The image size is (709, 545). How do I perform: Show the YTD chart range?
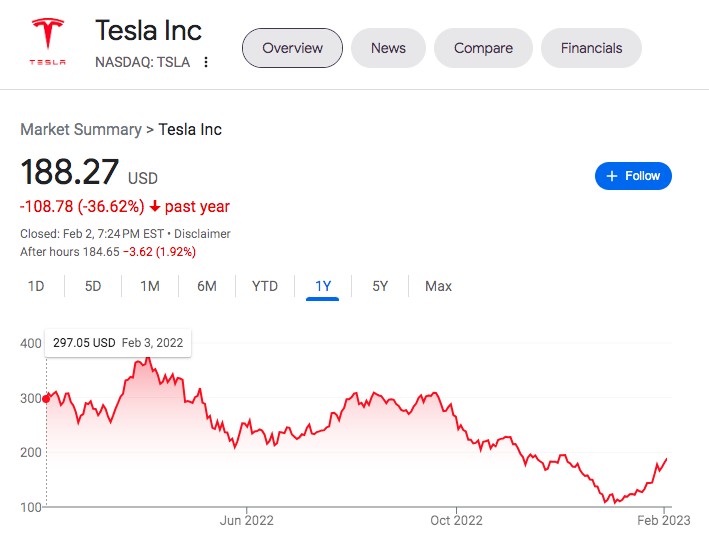(265, 286)
